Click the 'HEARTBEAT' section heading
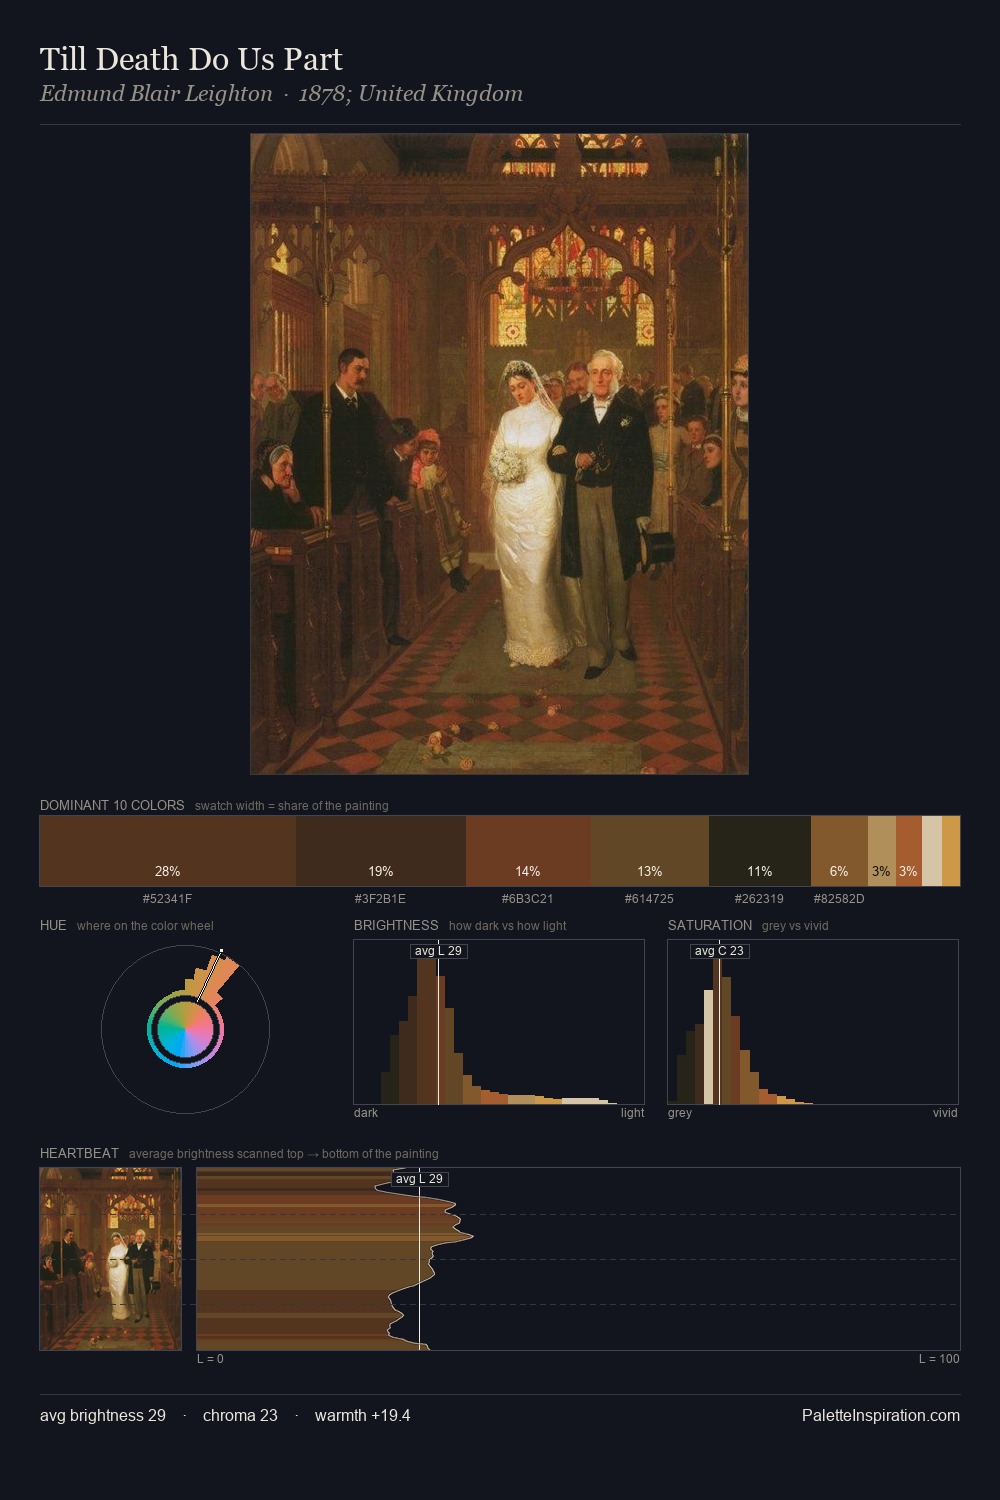 (79, 1153)
